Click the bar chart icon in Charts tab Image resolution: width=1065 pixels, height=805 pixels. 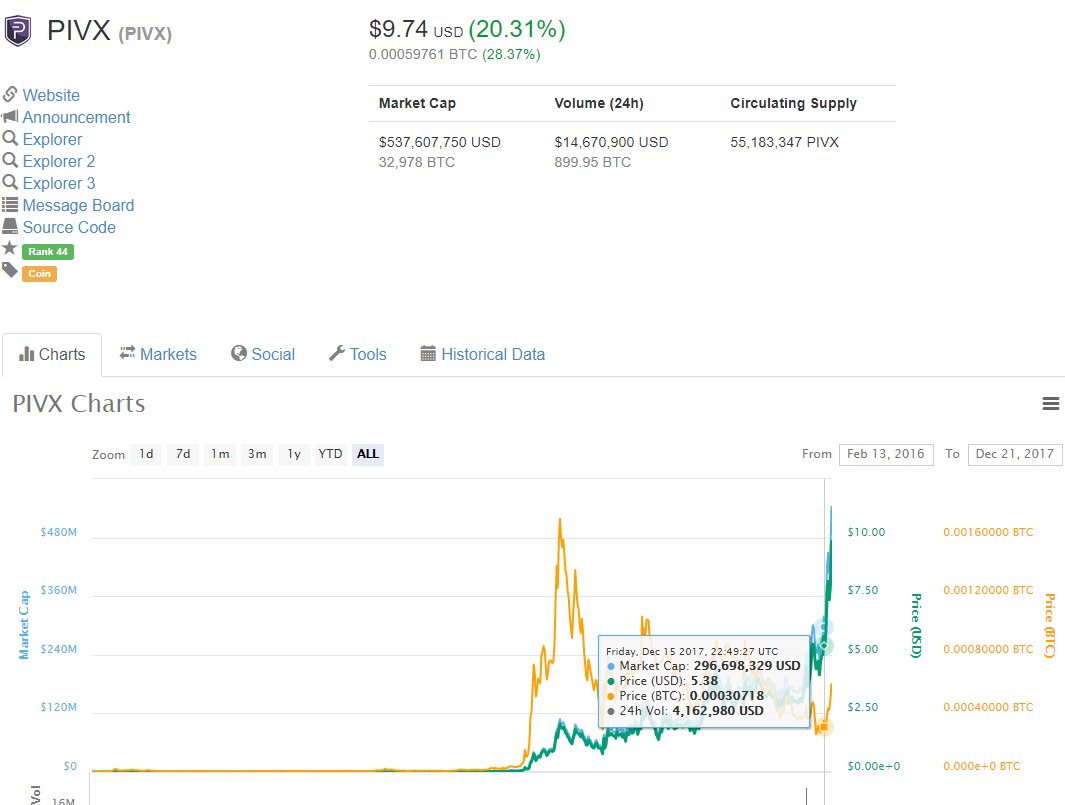tap(26, 354)
